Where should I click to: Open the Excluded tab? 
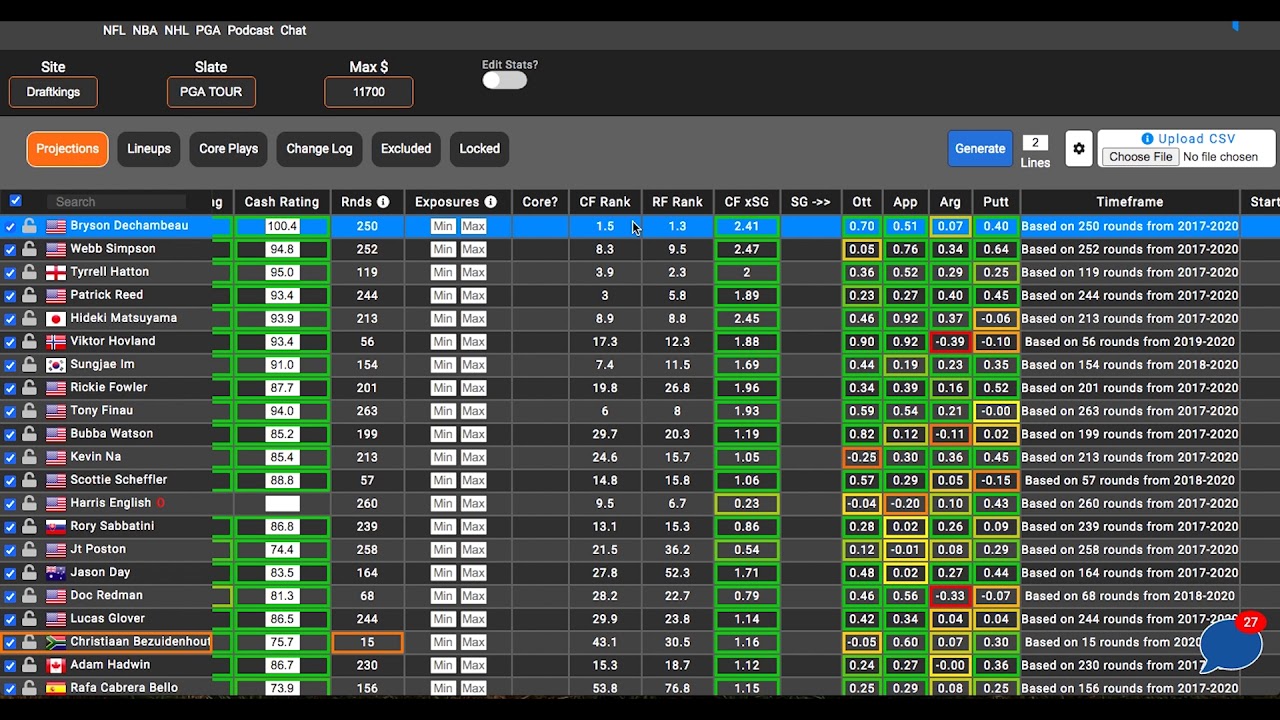tap(406, 149)
